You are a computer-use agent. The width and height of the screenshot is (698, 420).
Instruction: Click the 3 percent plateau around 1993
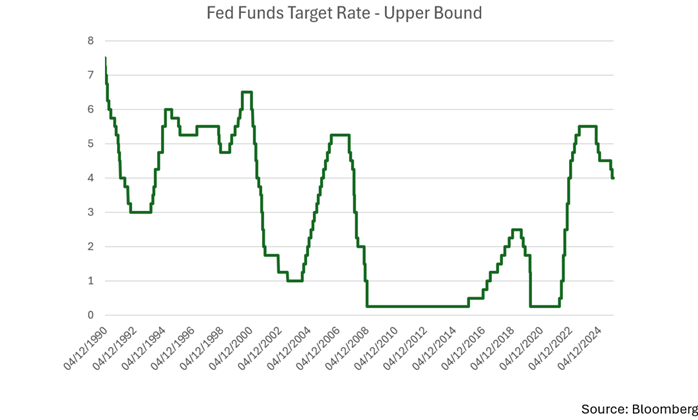(140, 212)
